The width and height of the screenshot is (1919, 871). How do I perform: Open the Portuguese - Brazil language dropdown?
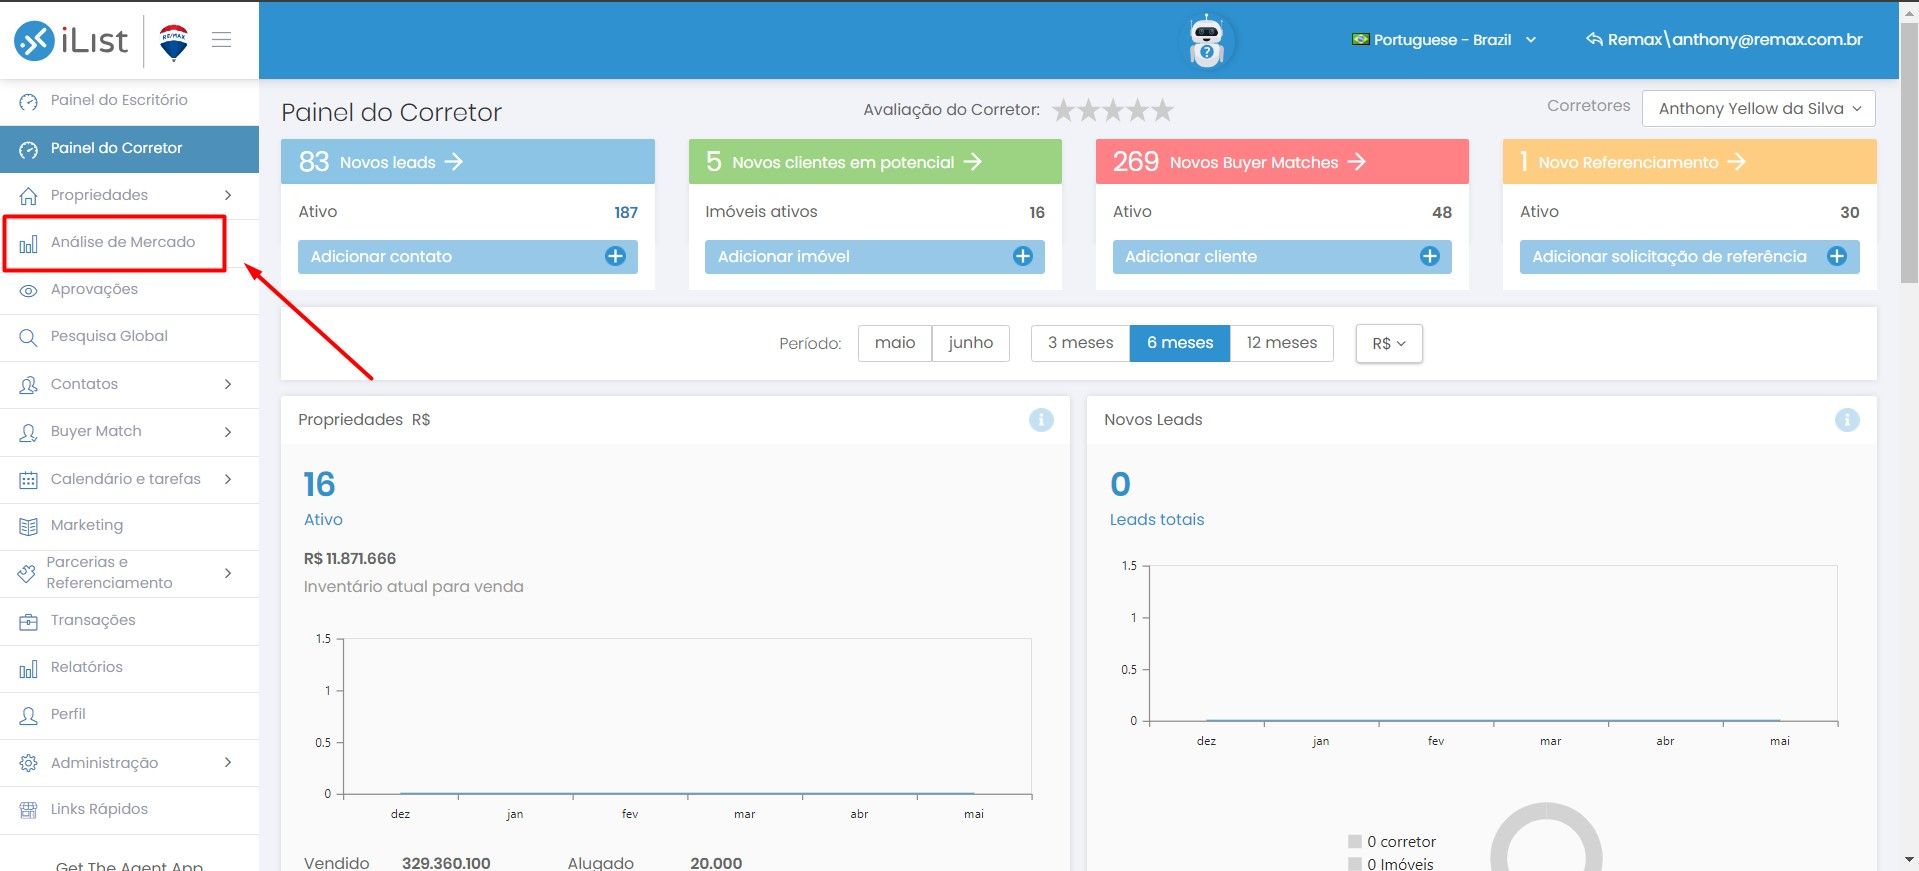point(1444,40)
